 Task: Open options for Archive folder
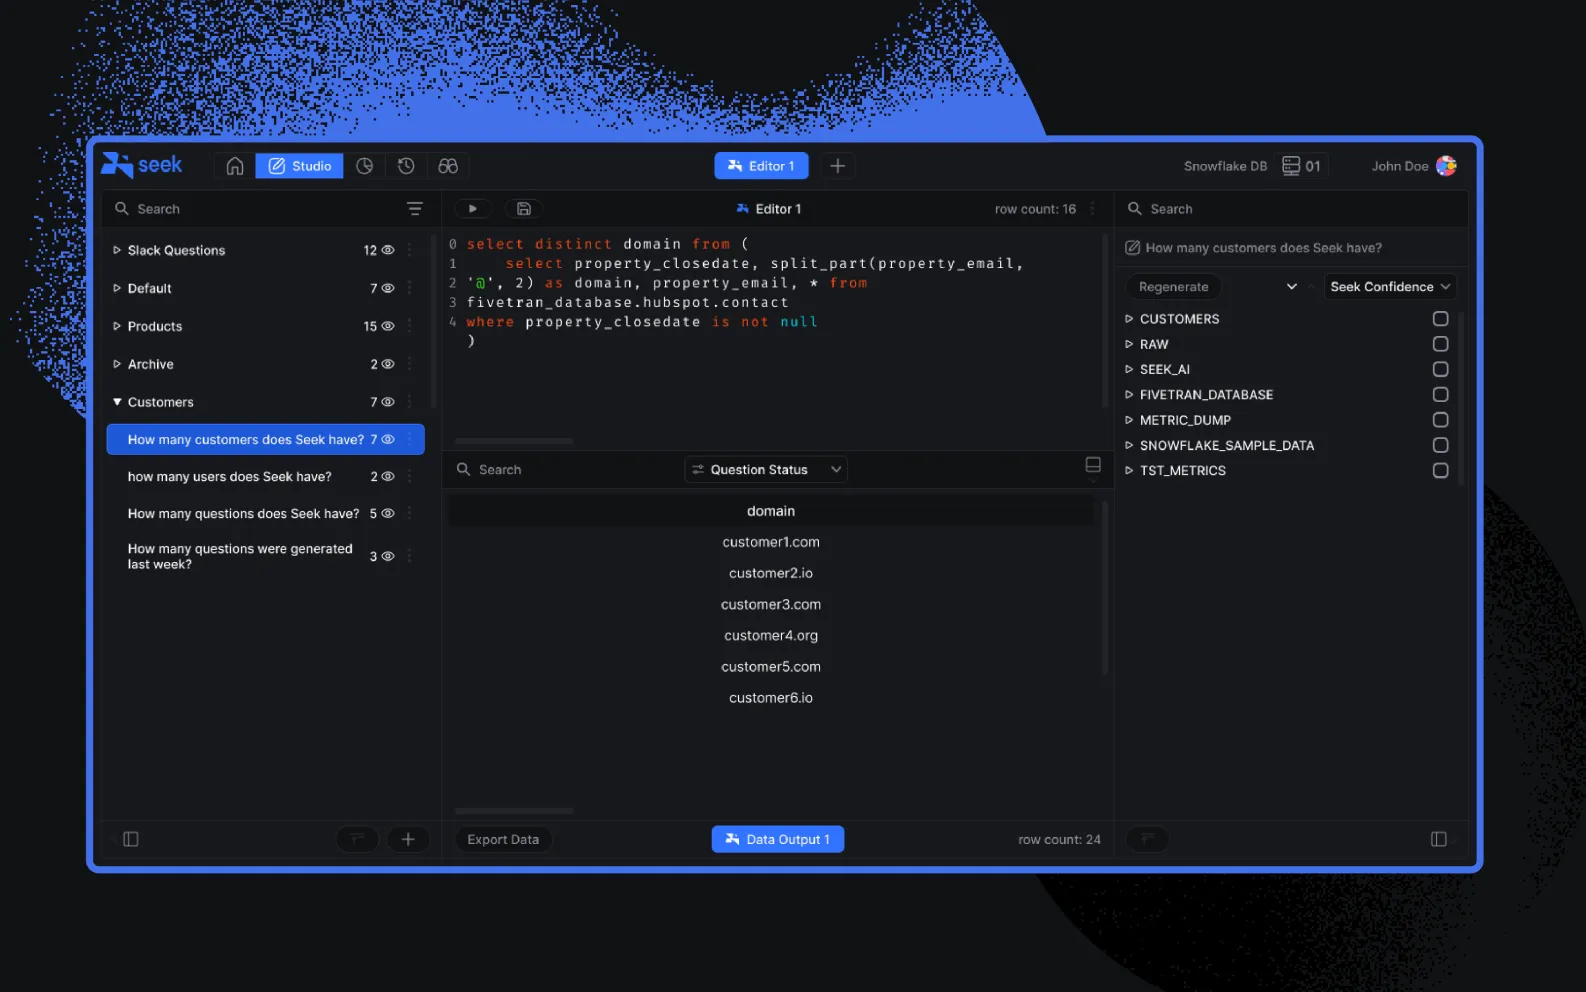[410, 364]
